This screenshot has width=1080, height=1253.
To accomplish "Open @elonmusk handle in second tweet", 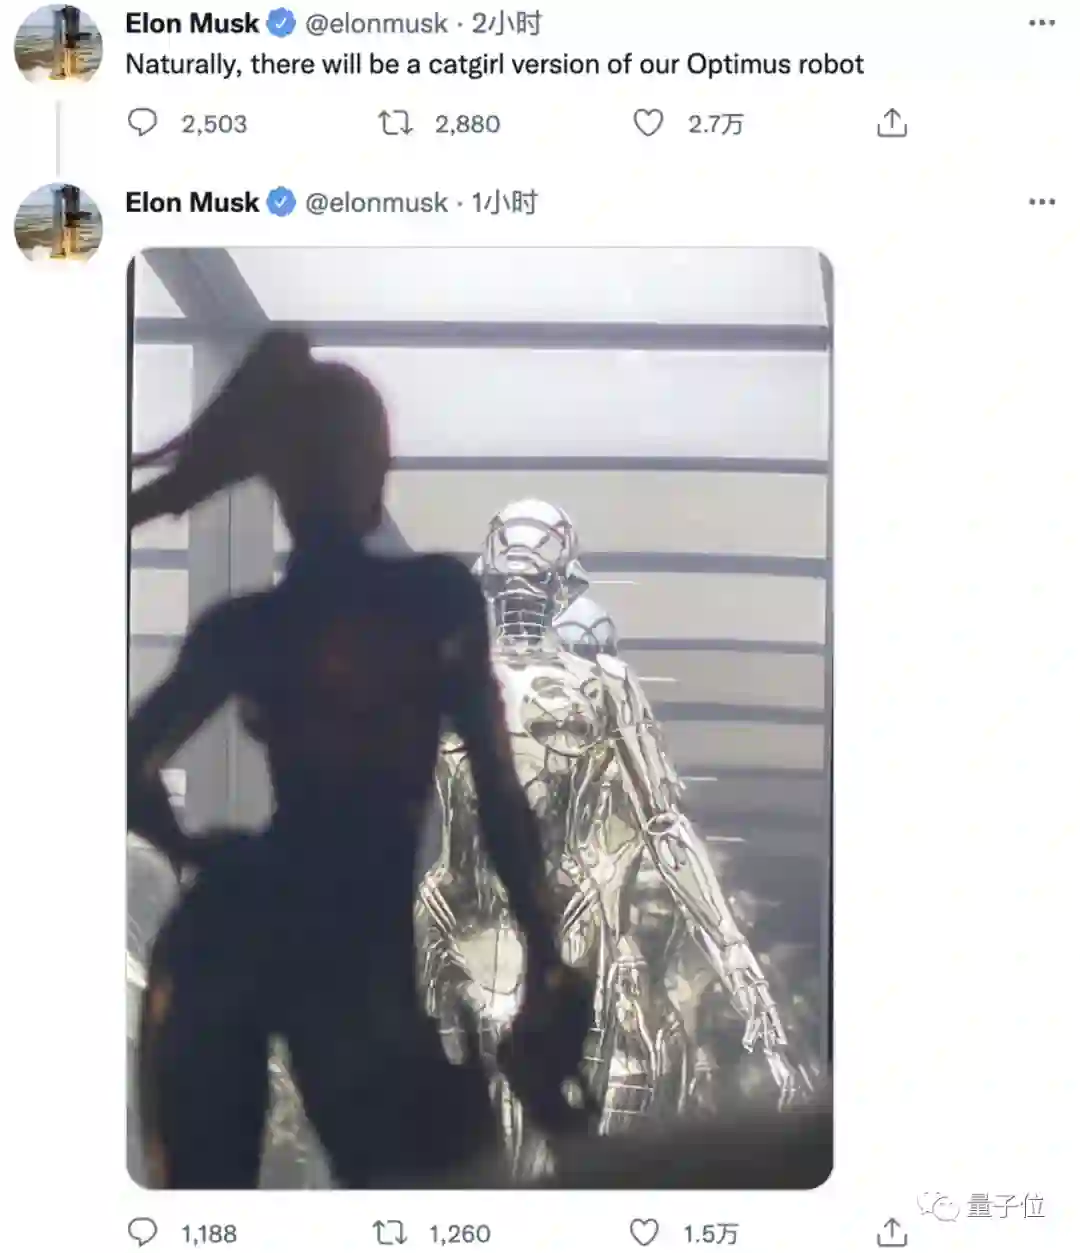I will 376,202.
